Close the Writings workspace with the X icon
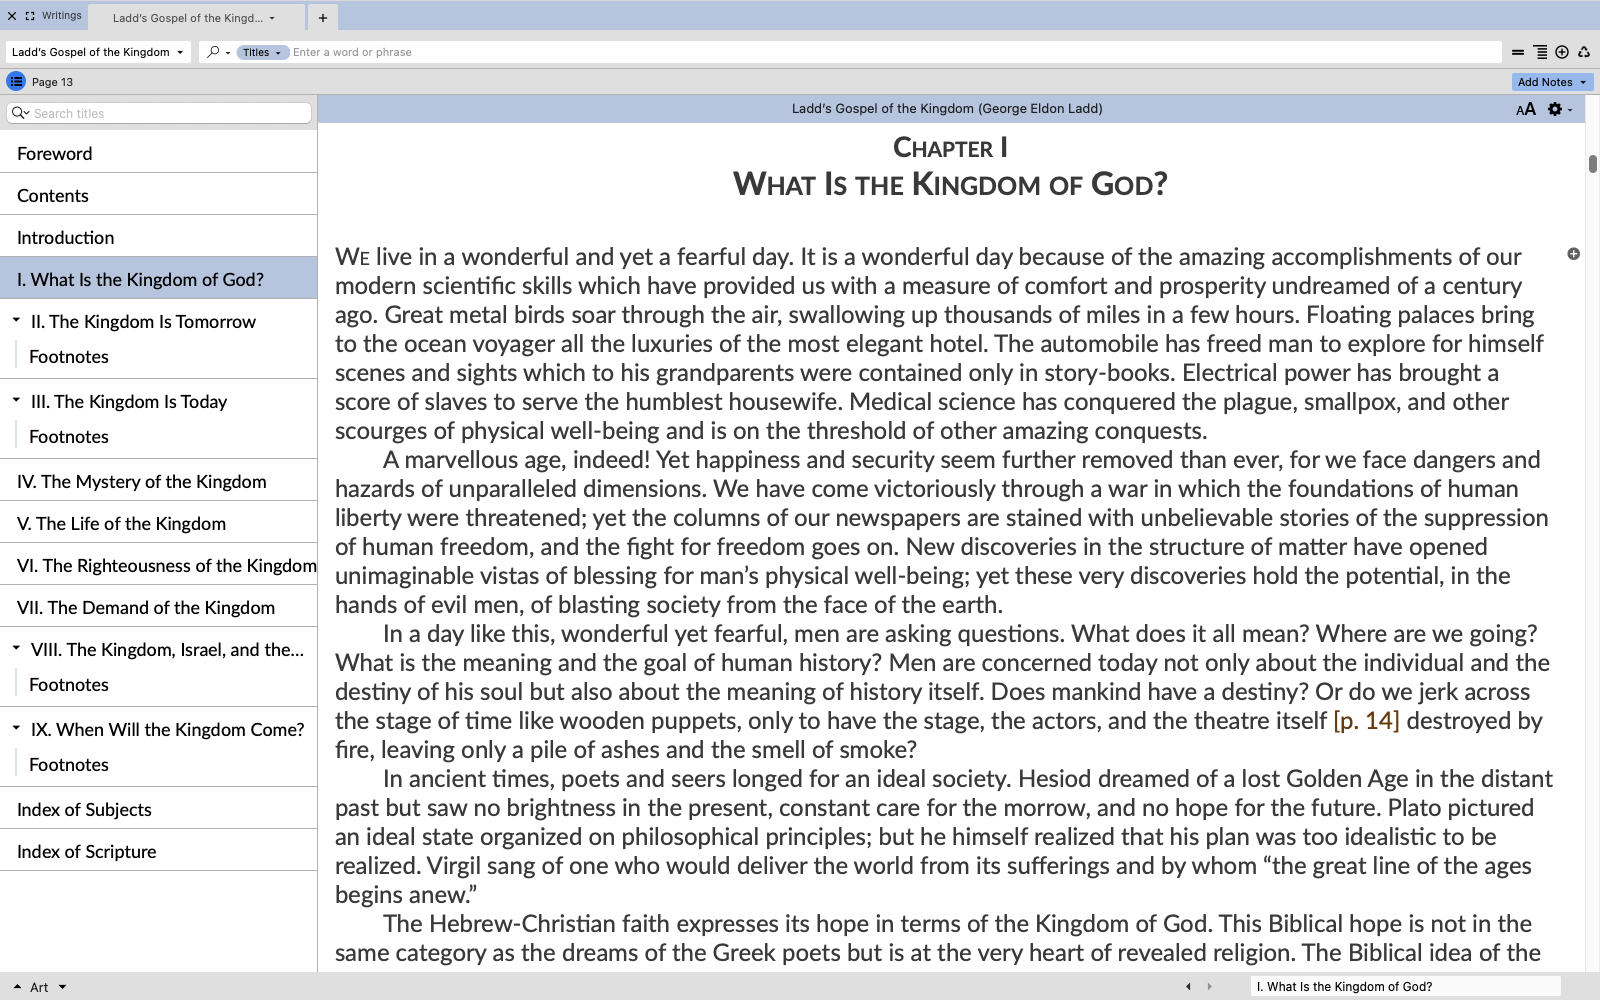 point(12,16)
